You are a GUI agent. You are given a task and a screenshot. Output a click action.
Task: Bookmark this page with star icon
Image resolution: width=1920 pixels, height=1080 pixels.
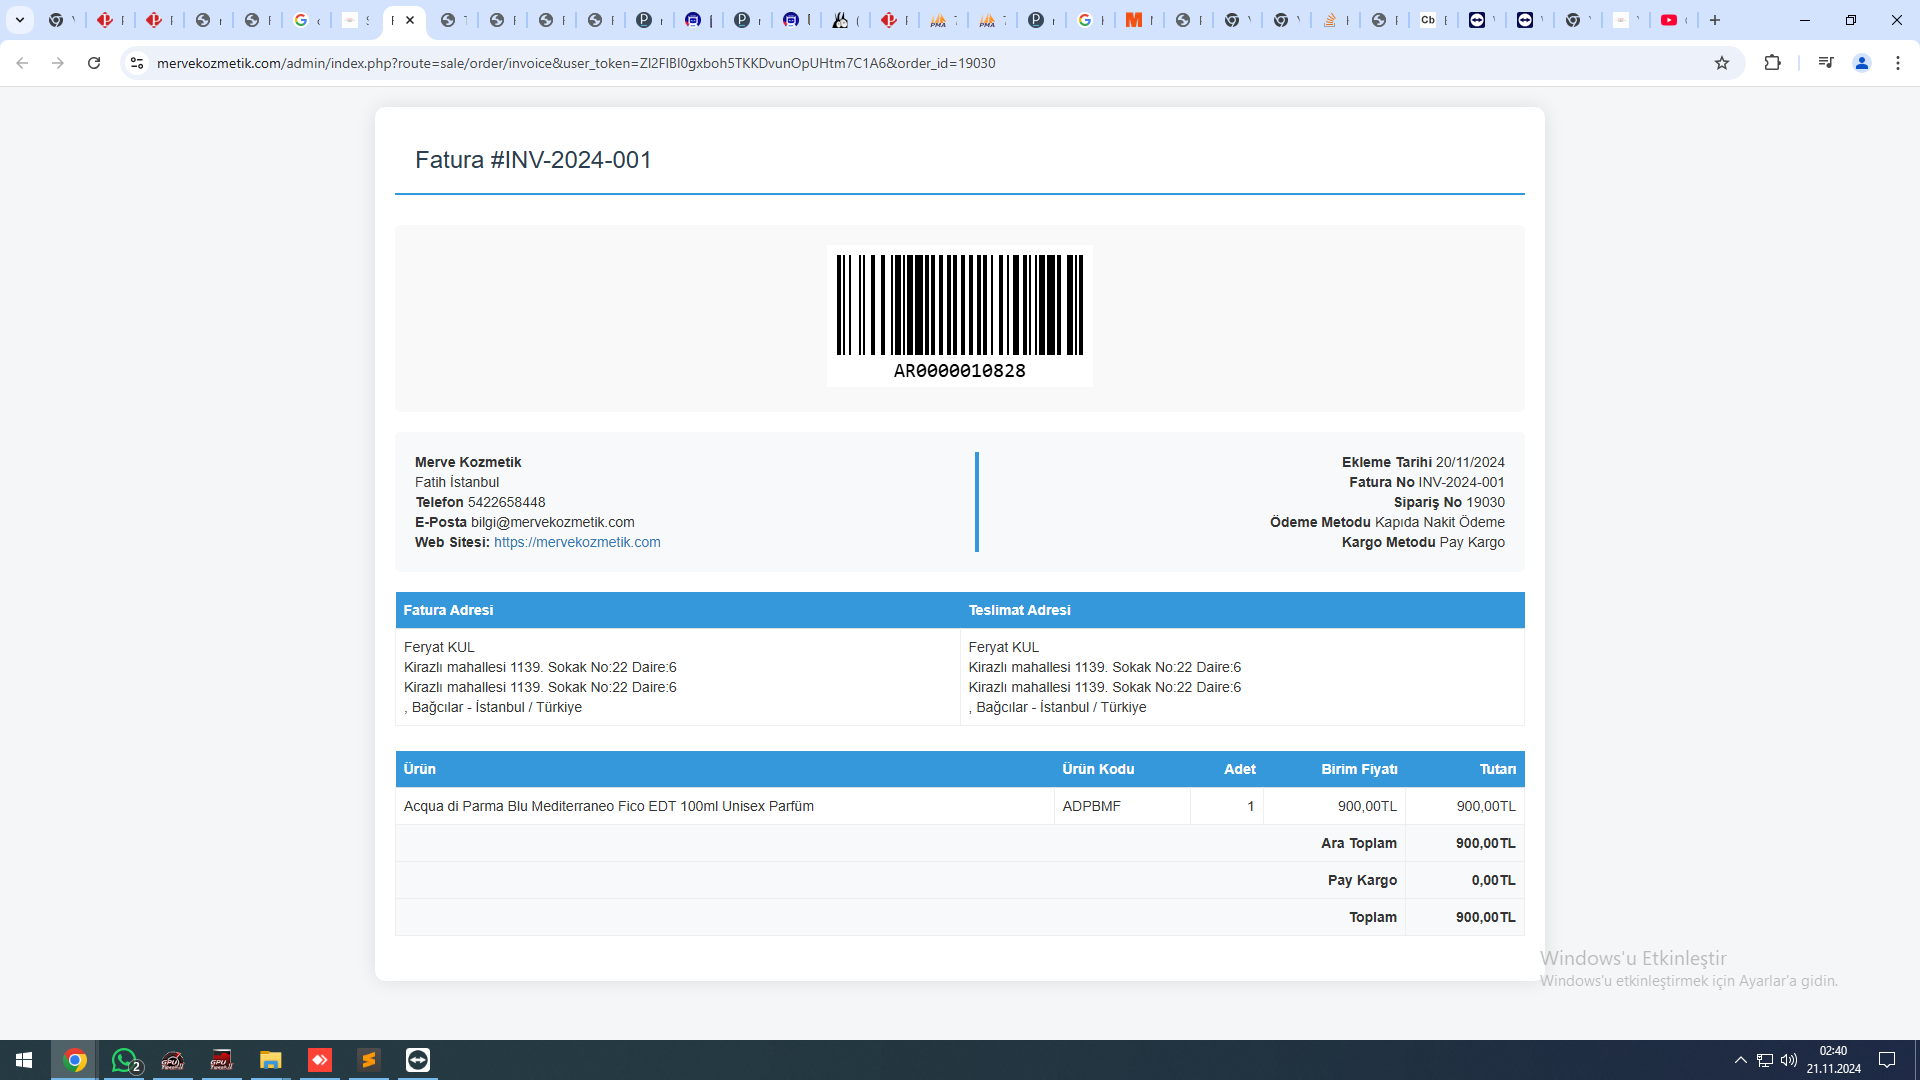(1721, 63)
